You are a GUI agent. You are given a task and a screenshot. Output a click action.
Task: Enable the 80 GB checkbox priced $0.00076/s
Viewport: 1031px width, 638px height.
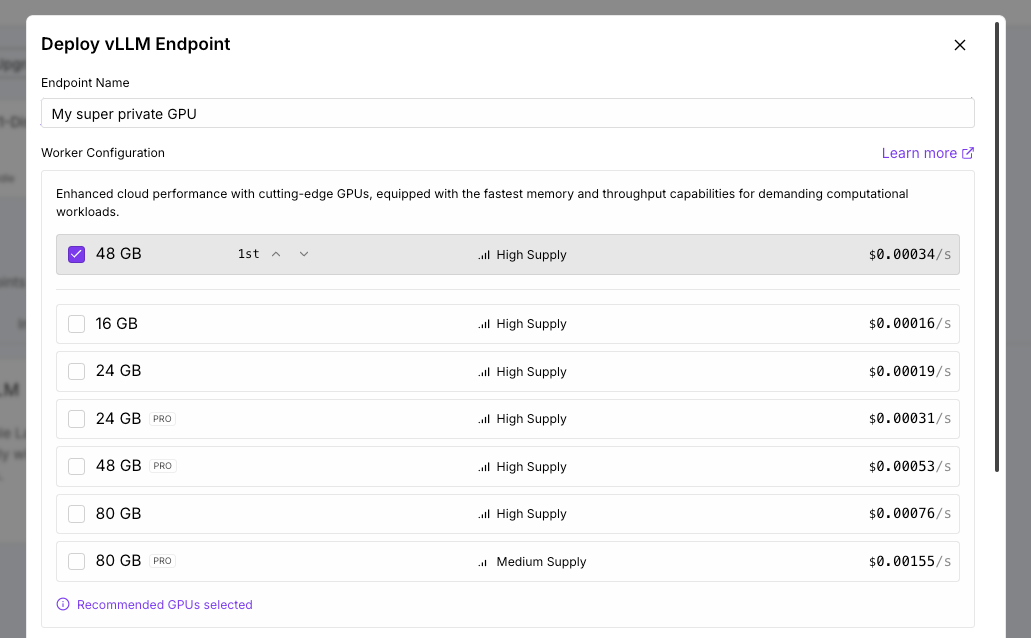click(77, 514)
